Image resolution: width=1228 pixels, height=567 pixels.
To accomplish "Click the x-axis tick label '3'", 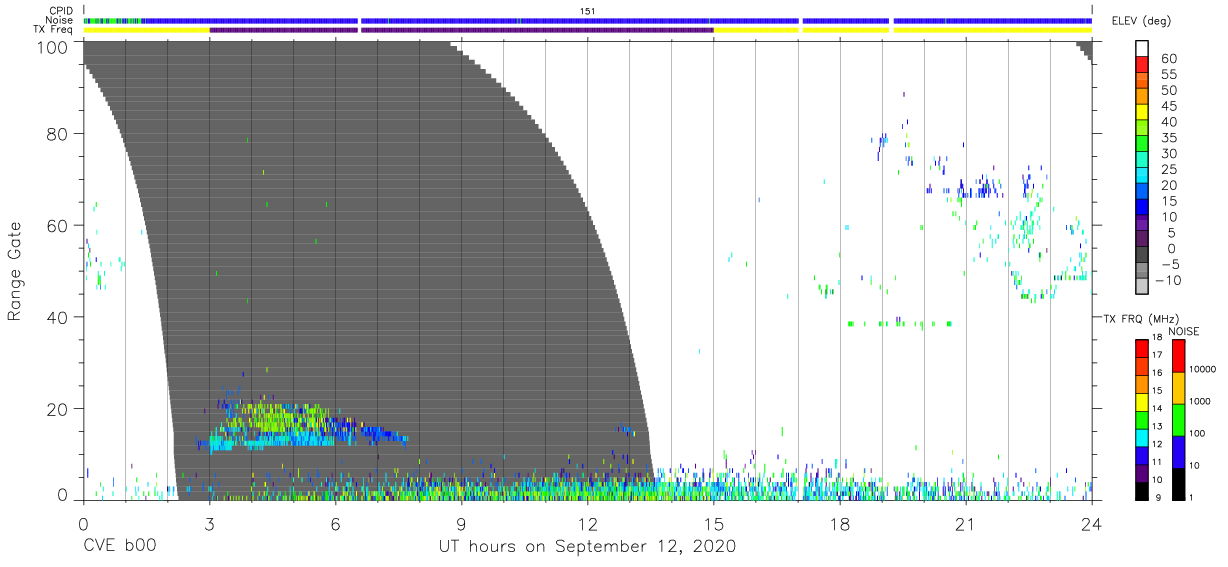I will click(209, 523).
